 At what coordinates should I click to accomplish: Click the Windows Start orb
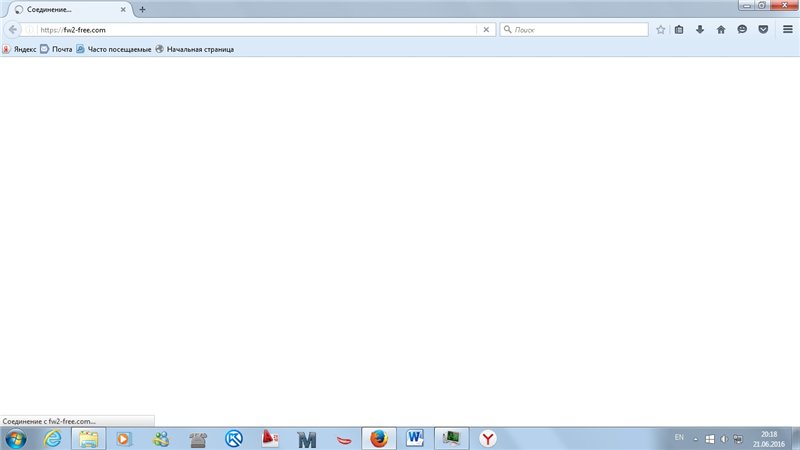[15, 439]
